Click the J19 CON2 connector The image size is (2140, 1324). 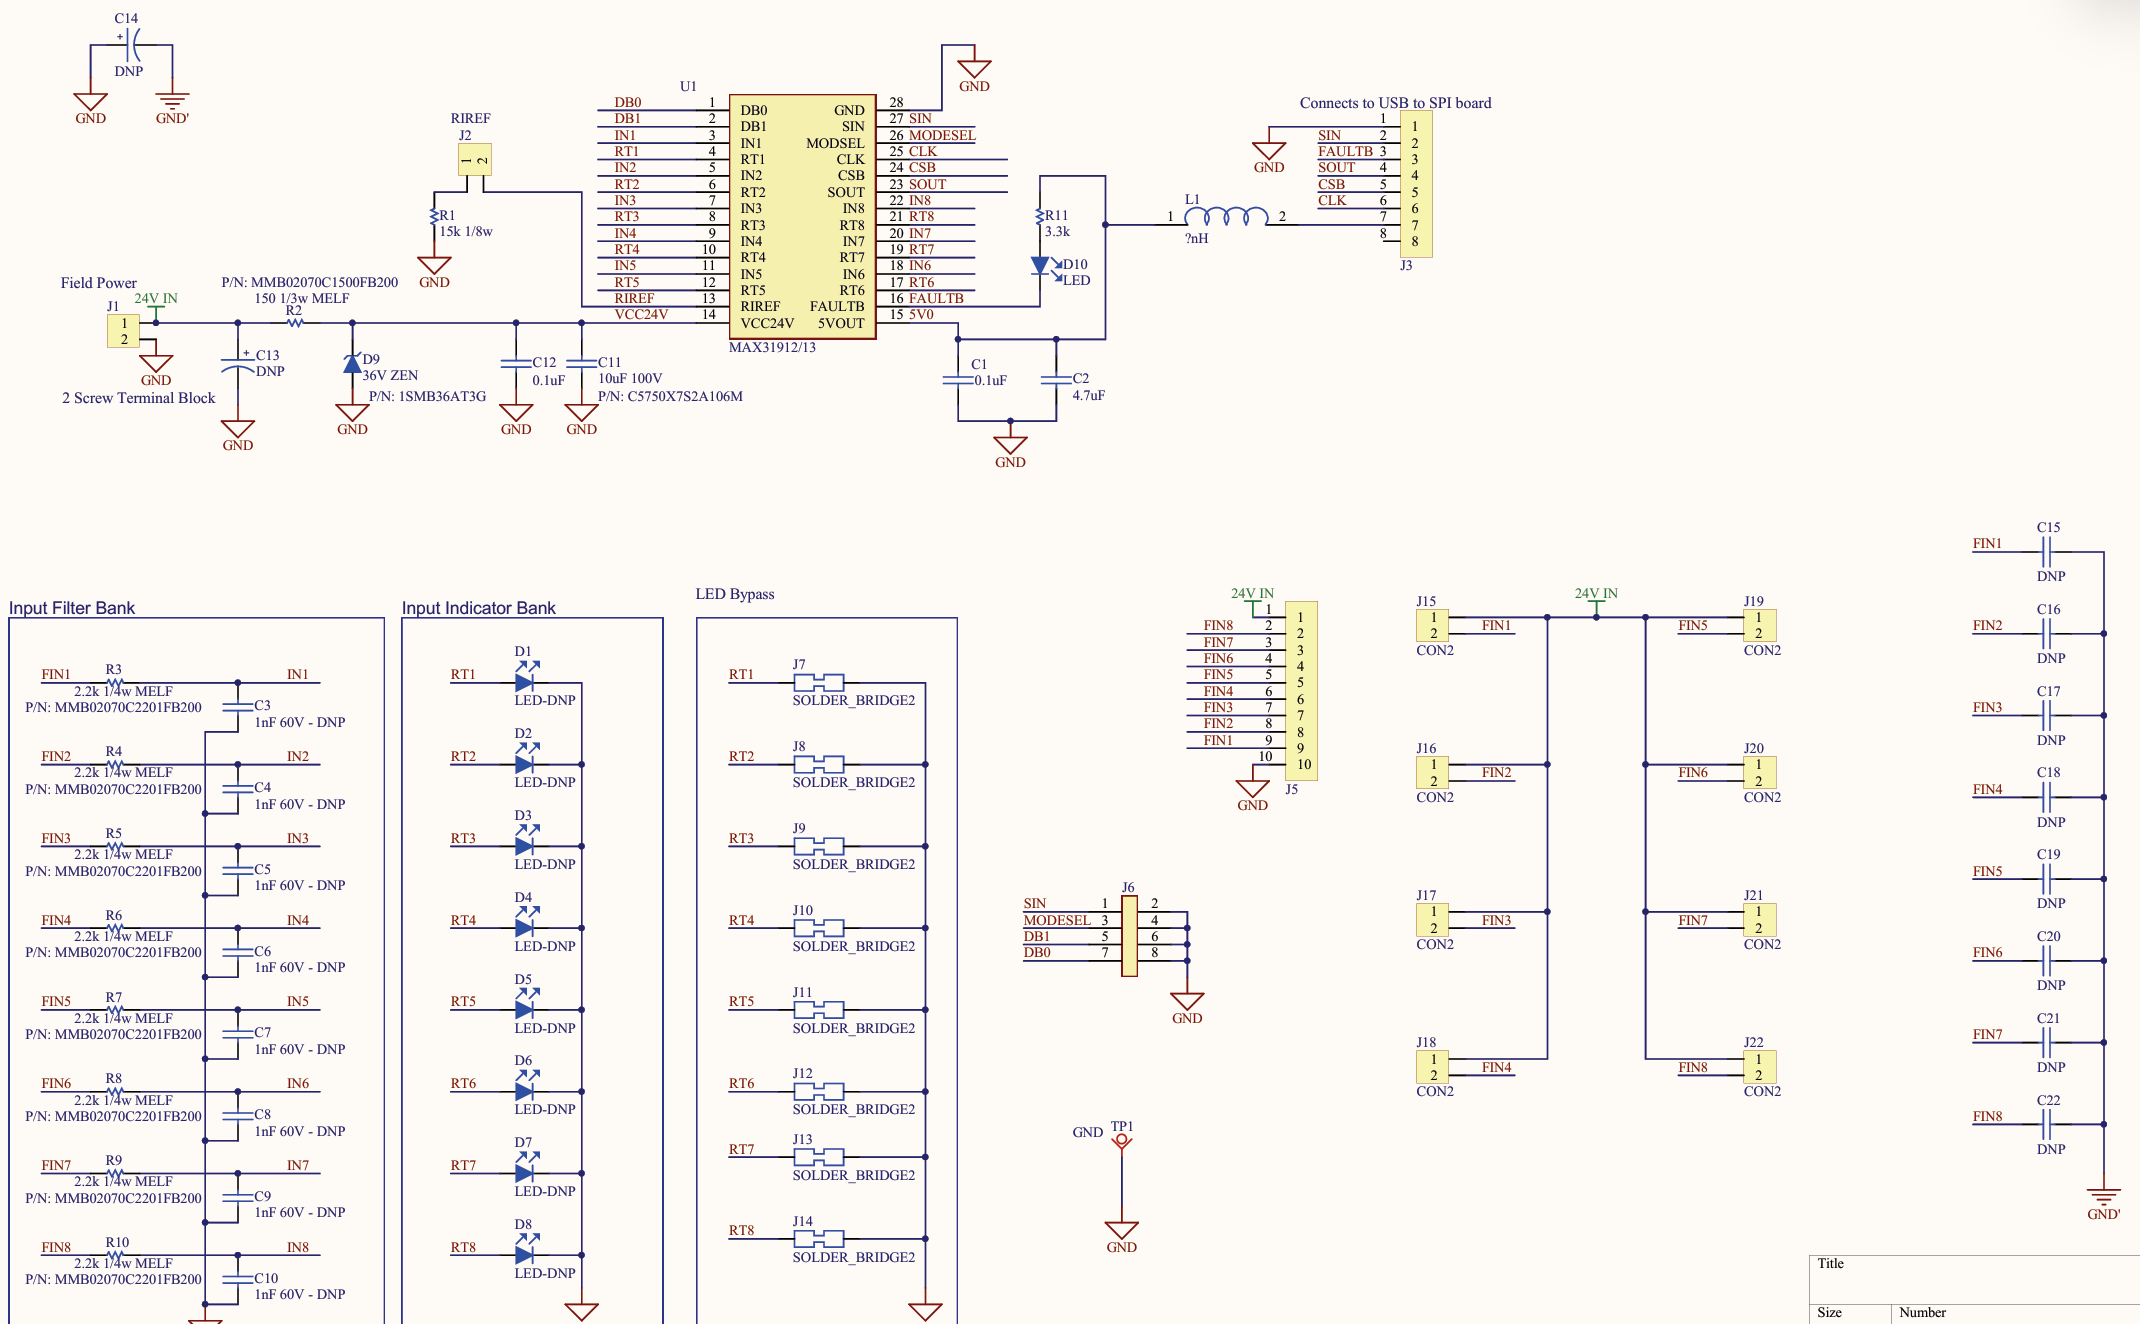coord(1759,625)
